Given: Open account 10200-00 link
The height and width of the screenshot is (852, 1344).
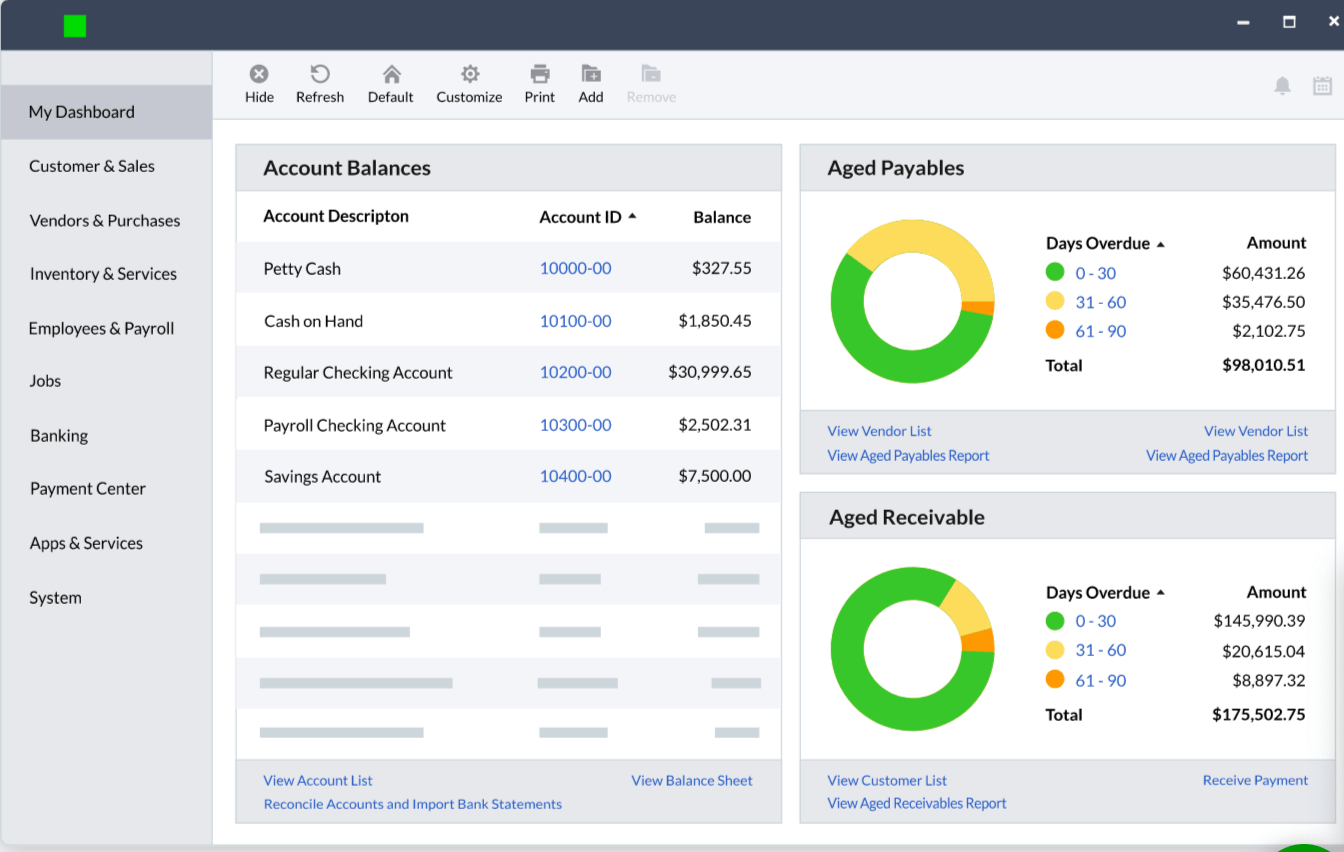Looking at the screenshot, I should [x=575, y=372].
